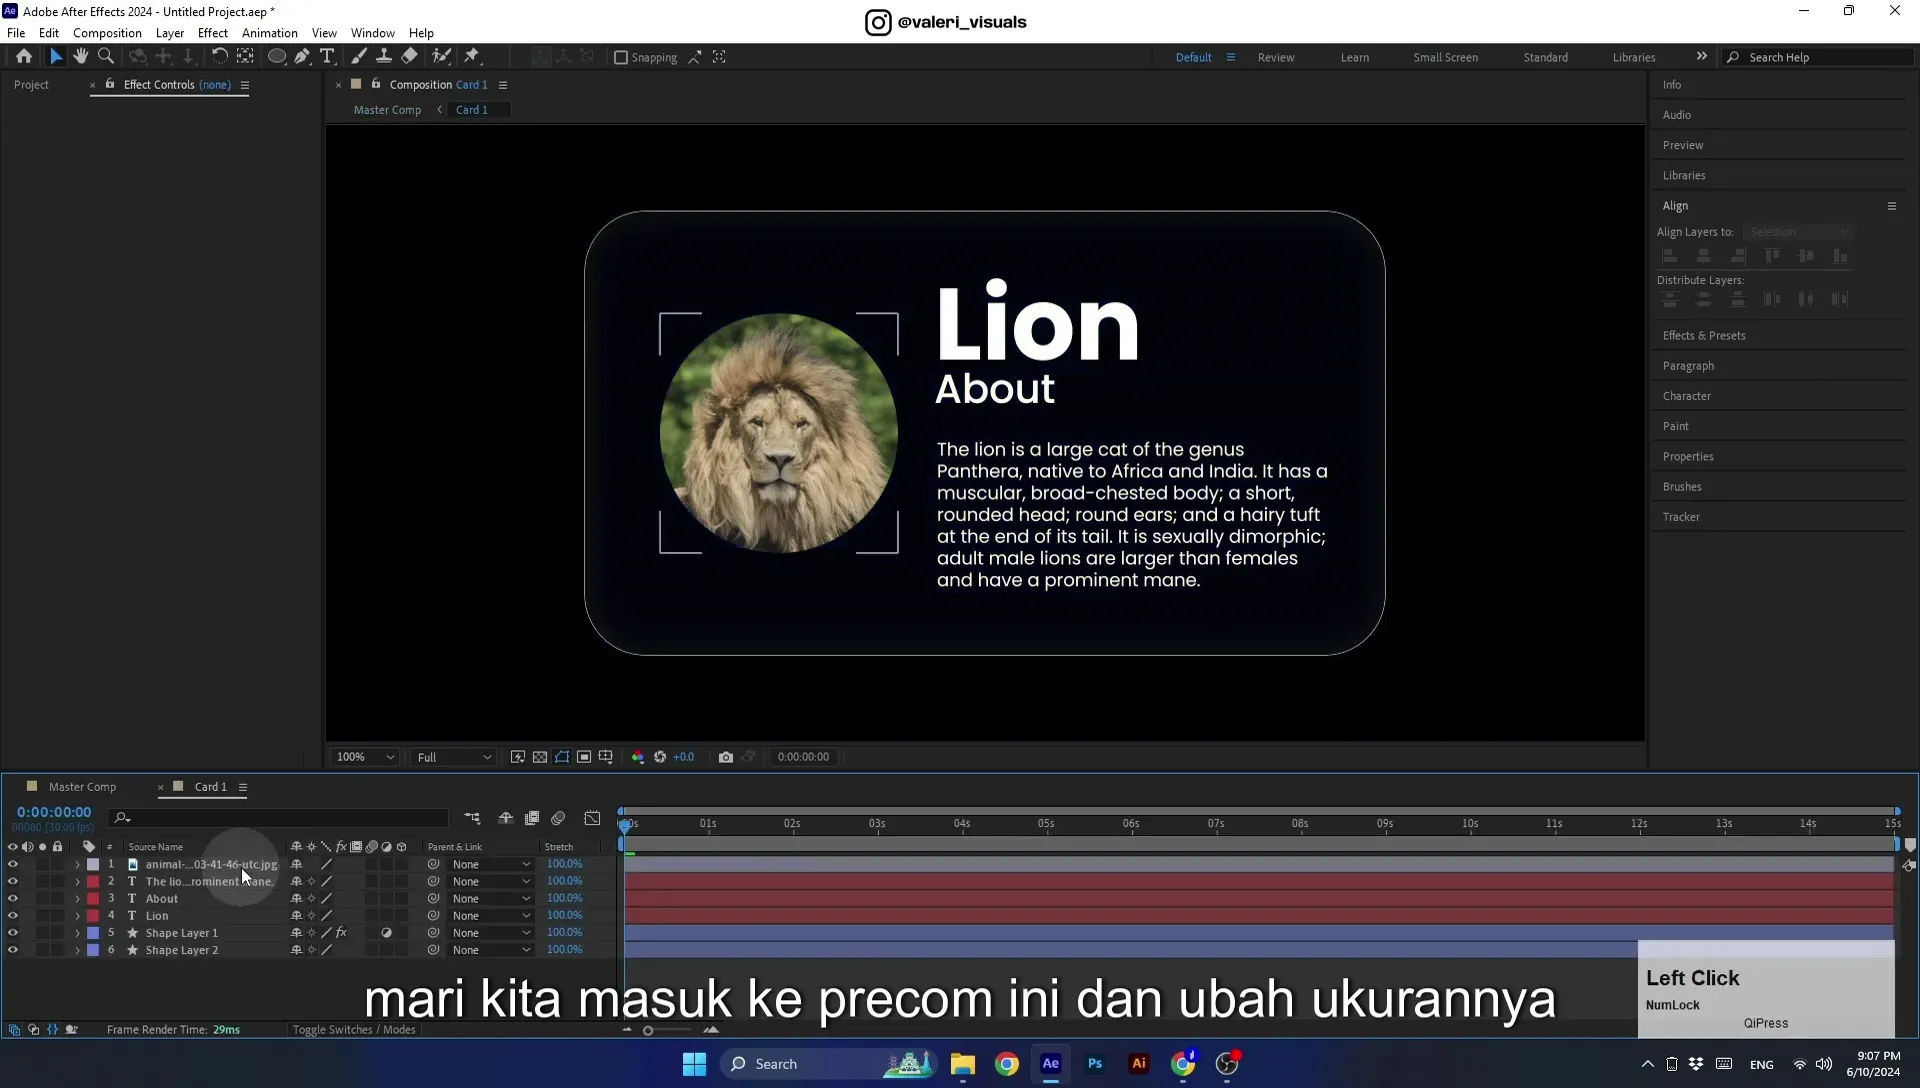The image size is (1920, 1088).
Task: Select the Clone Stamp tool
Action: [383, 57]
